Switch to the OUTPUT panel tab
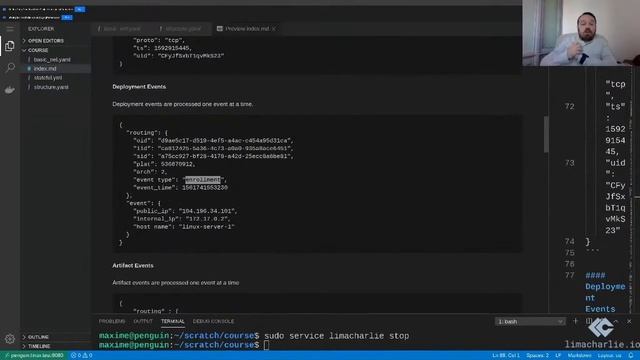Image resolution: width=640 pixels, height=360 pixels. 143,321
